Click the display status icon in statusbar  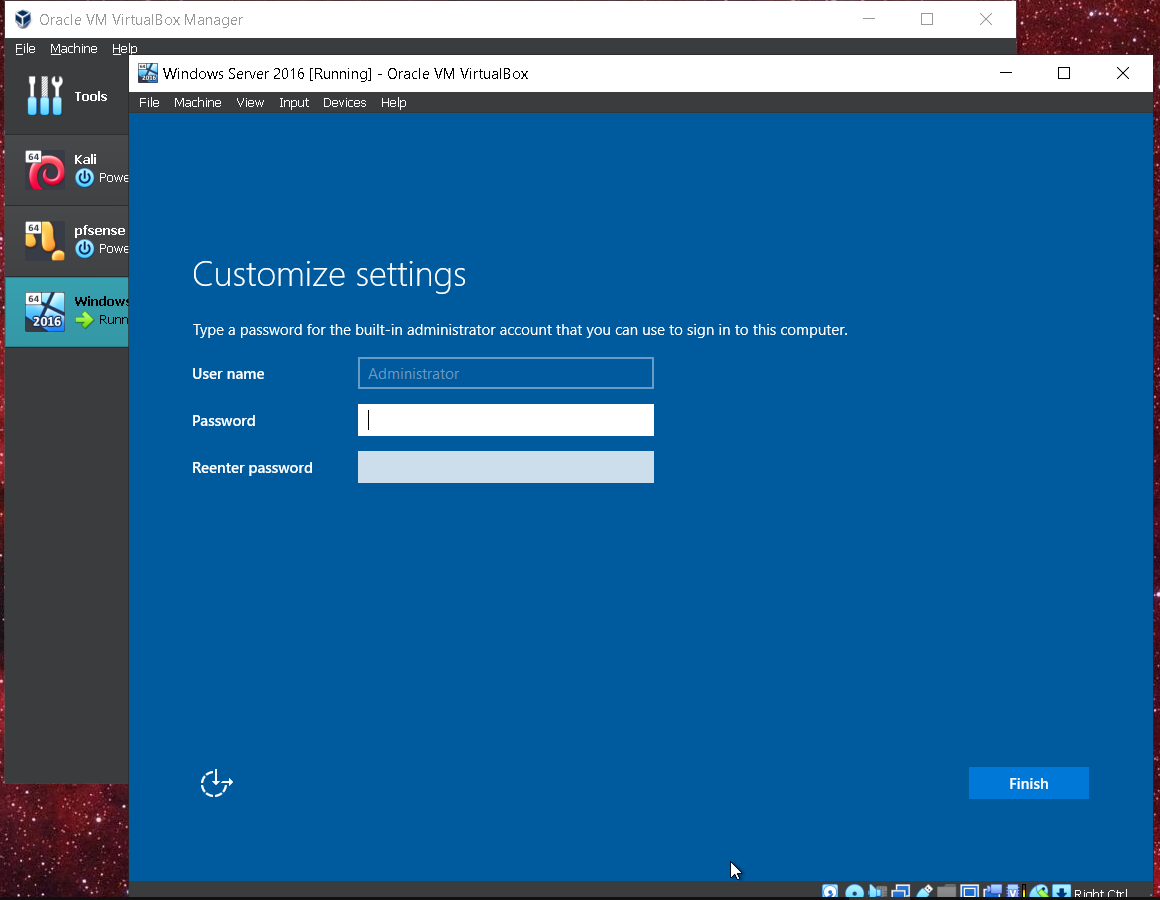click(970, 890)
